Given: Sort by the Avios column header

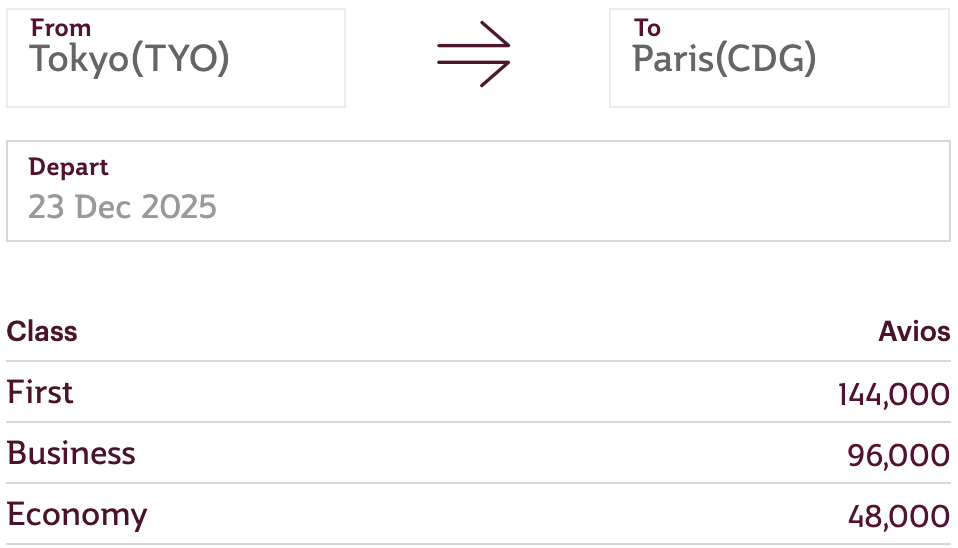Looking at the screenshot, I should tap(914, 332).
